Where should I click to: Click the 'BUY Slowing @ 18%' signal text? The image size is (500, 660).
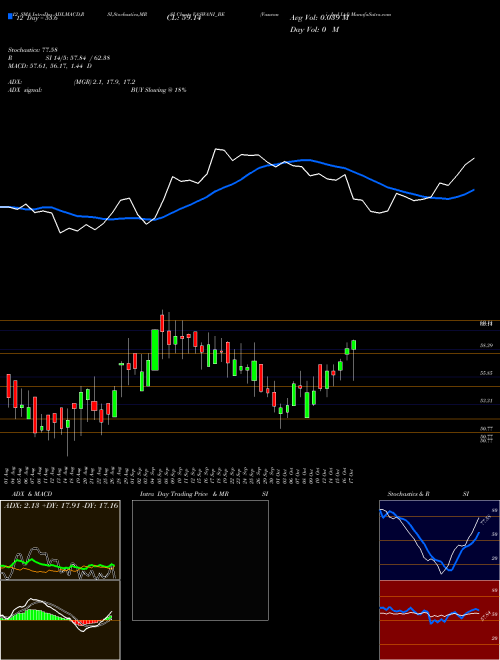[158, 90]
